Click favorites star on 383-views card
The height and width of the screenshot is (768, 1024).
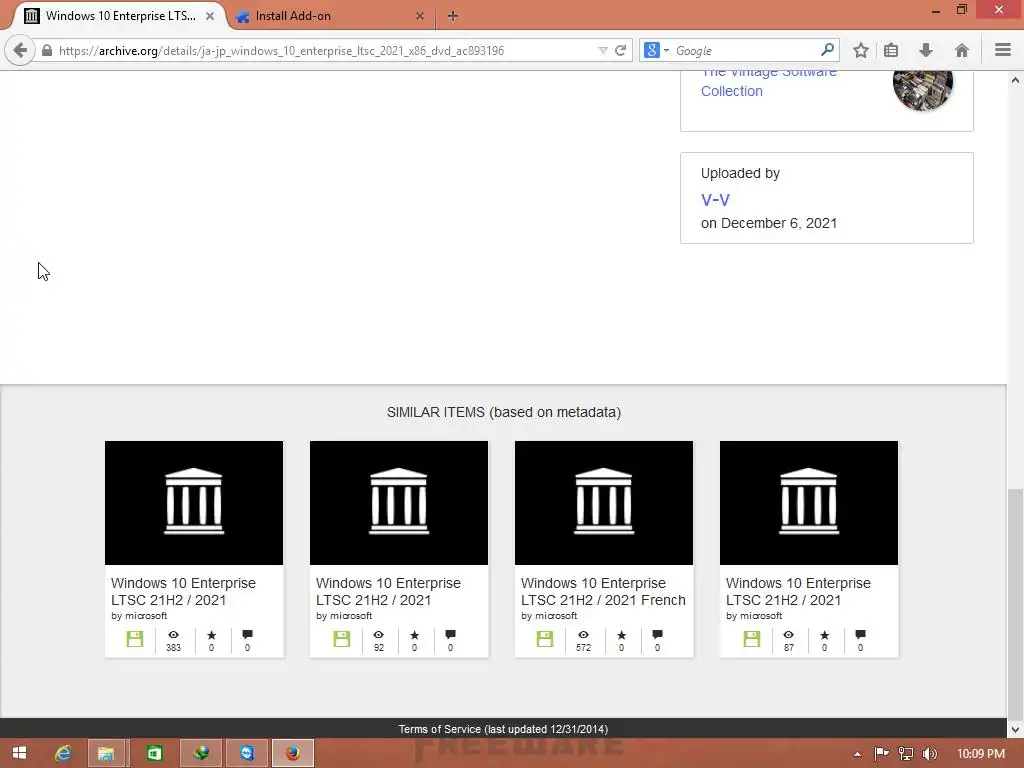tap(211, 635)
